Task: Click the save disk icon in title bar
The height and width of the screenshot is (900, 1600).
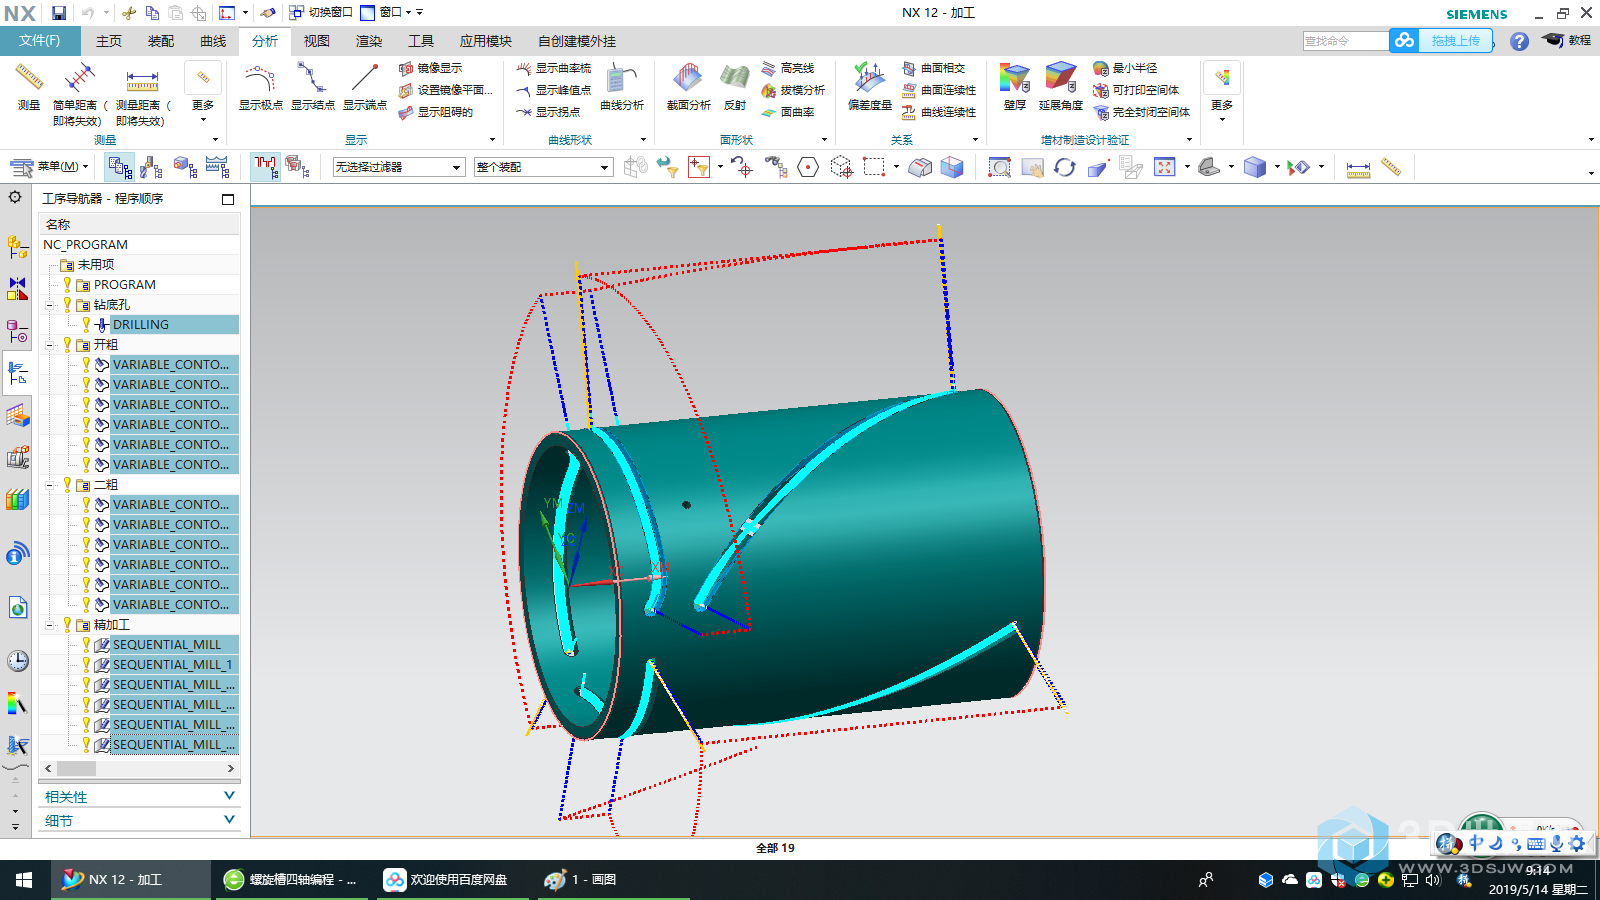Action: point(59,13)
